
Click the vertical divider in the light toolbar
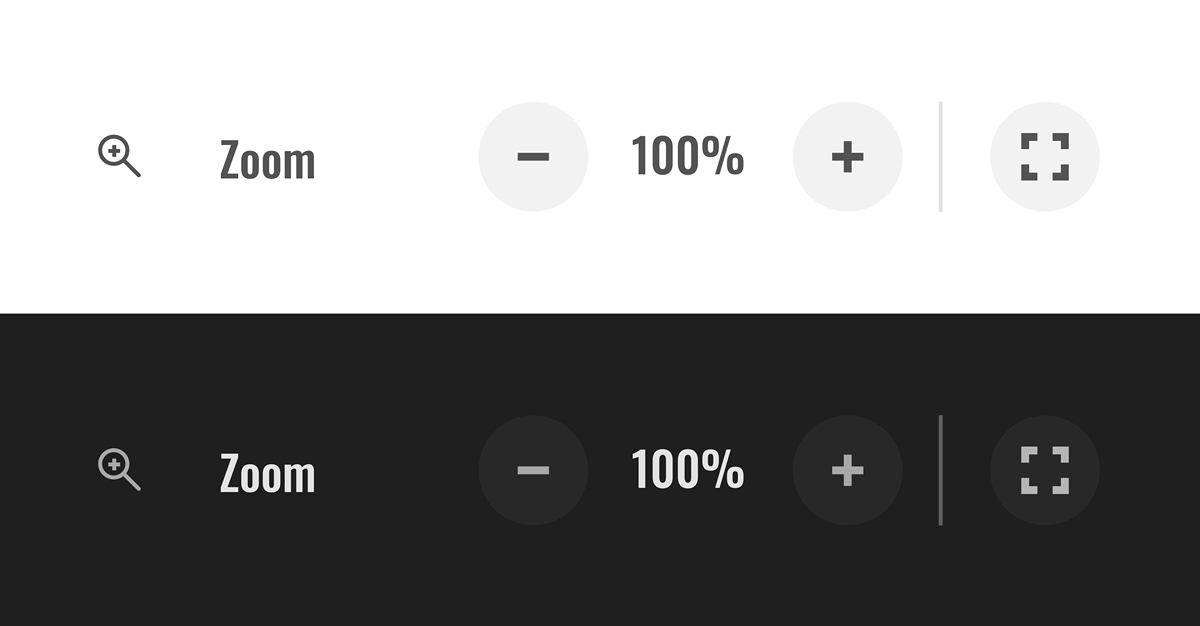click(x=940, y=157)
